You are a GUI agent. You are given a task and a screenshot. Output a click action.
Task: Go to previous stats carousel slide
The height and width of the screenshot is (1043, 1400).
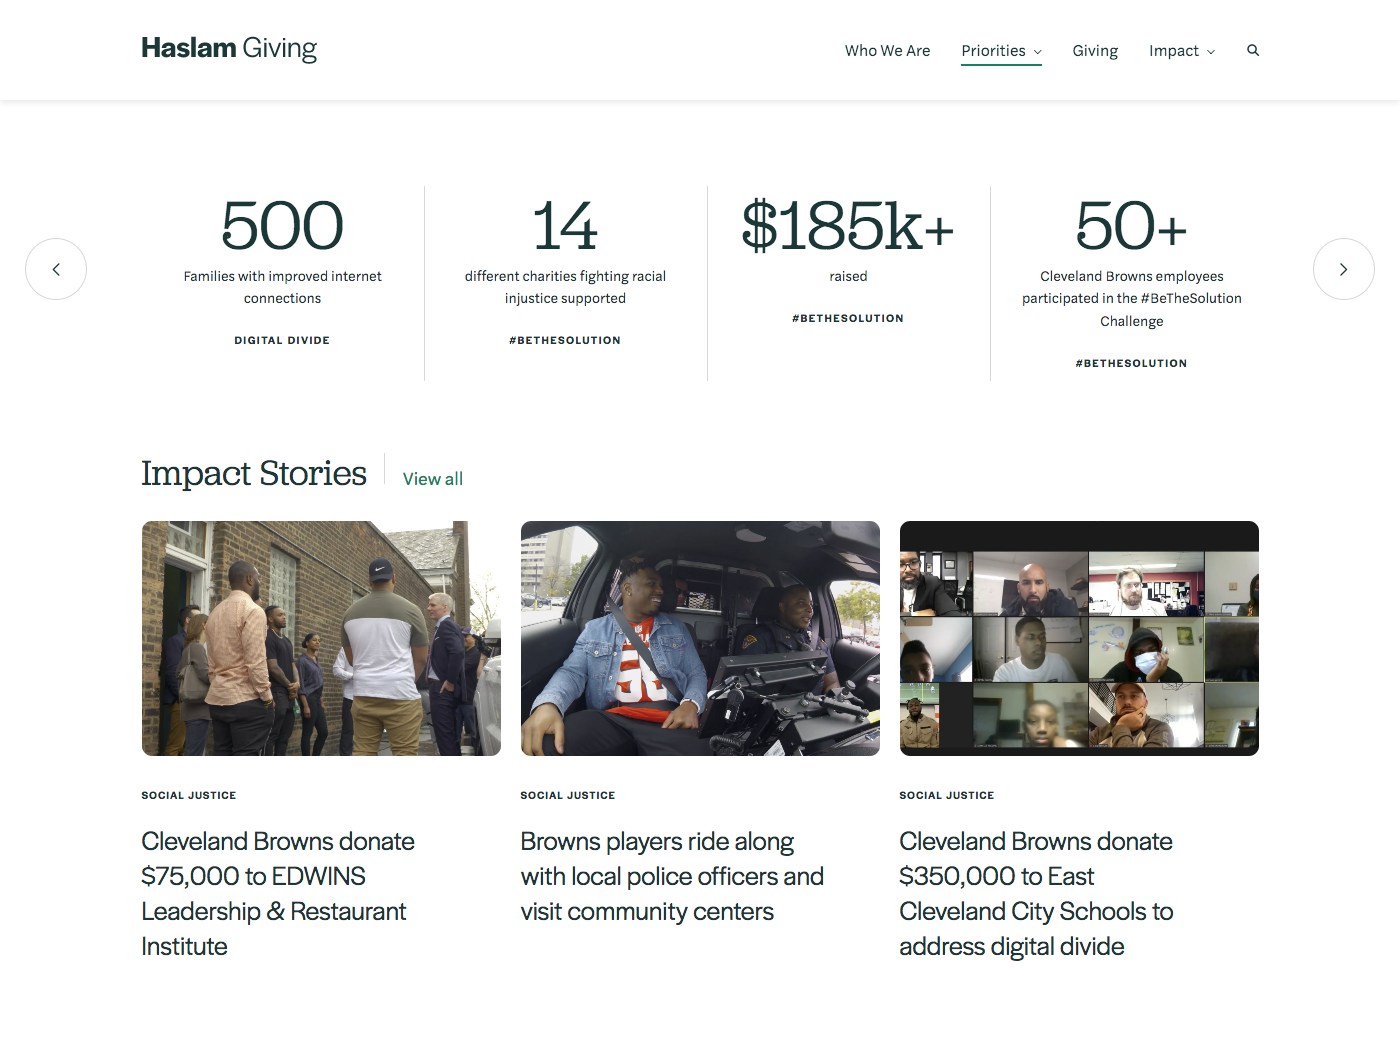tap(56, 269)
